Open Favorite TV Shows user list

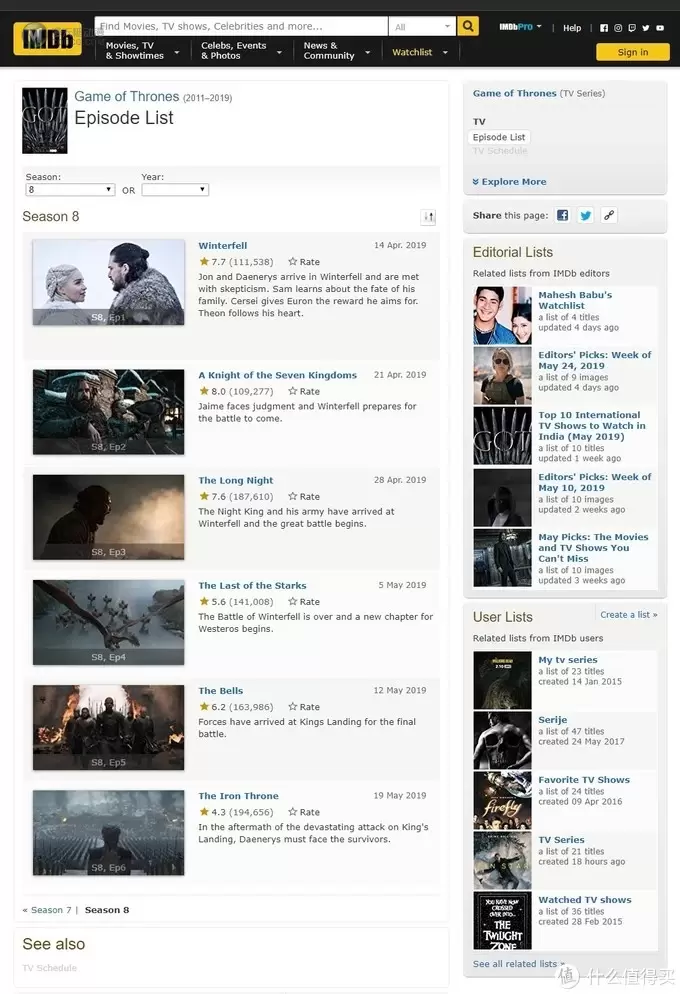point(584,780)
